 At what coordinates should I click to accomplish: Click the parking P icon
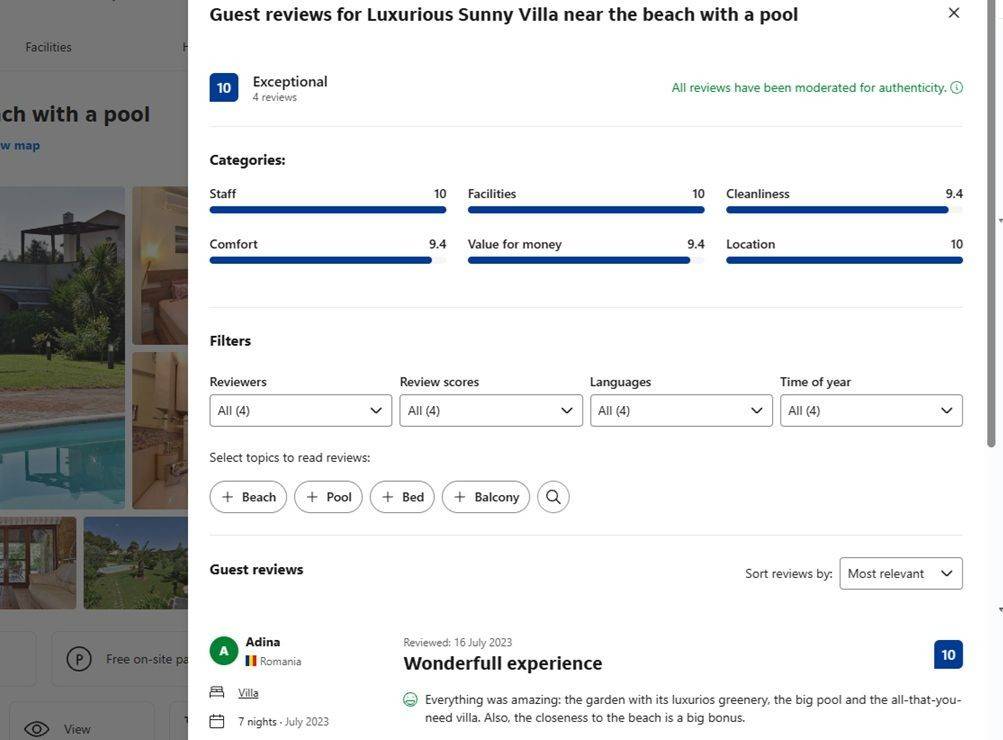[x=79, y=659]
